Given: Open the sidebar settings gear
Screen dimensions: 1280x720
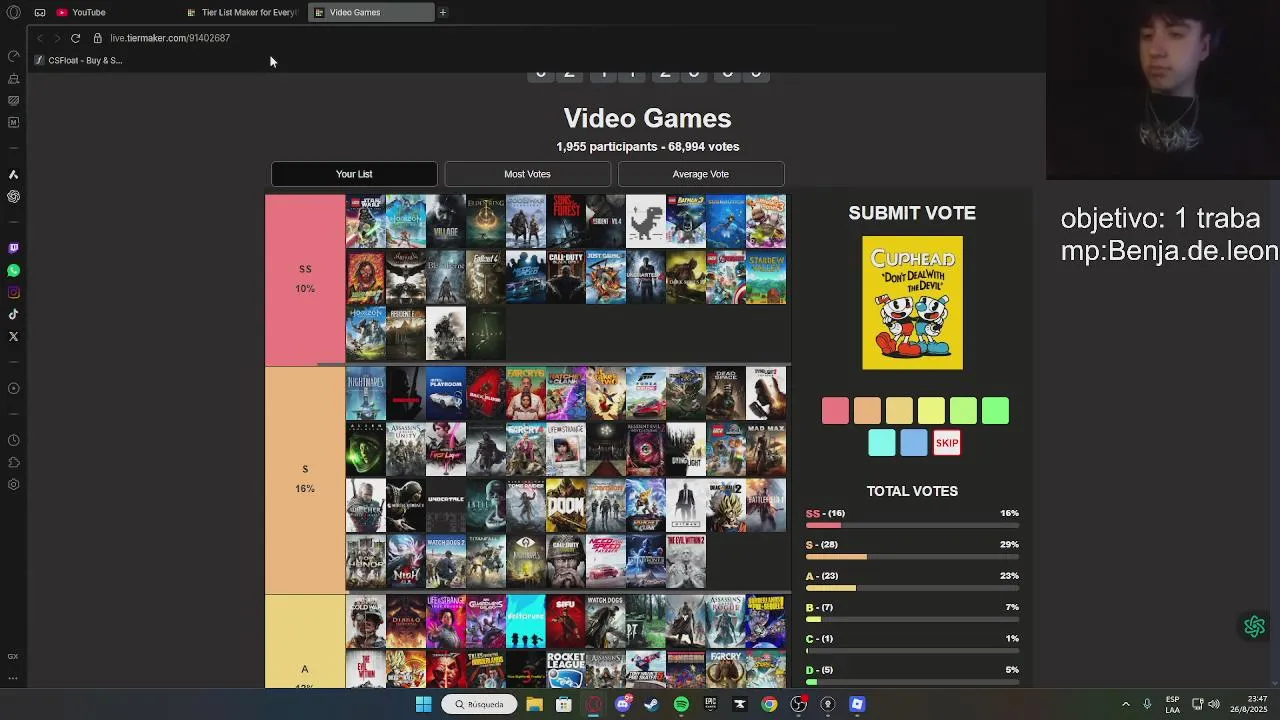Looking at the screenshot, I should tap(13, 484).
